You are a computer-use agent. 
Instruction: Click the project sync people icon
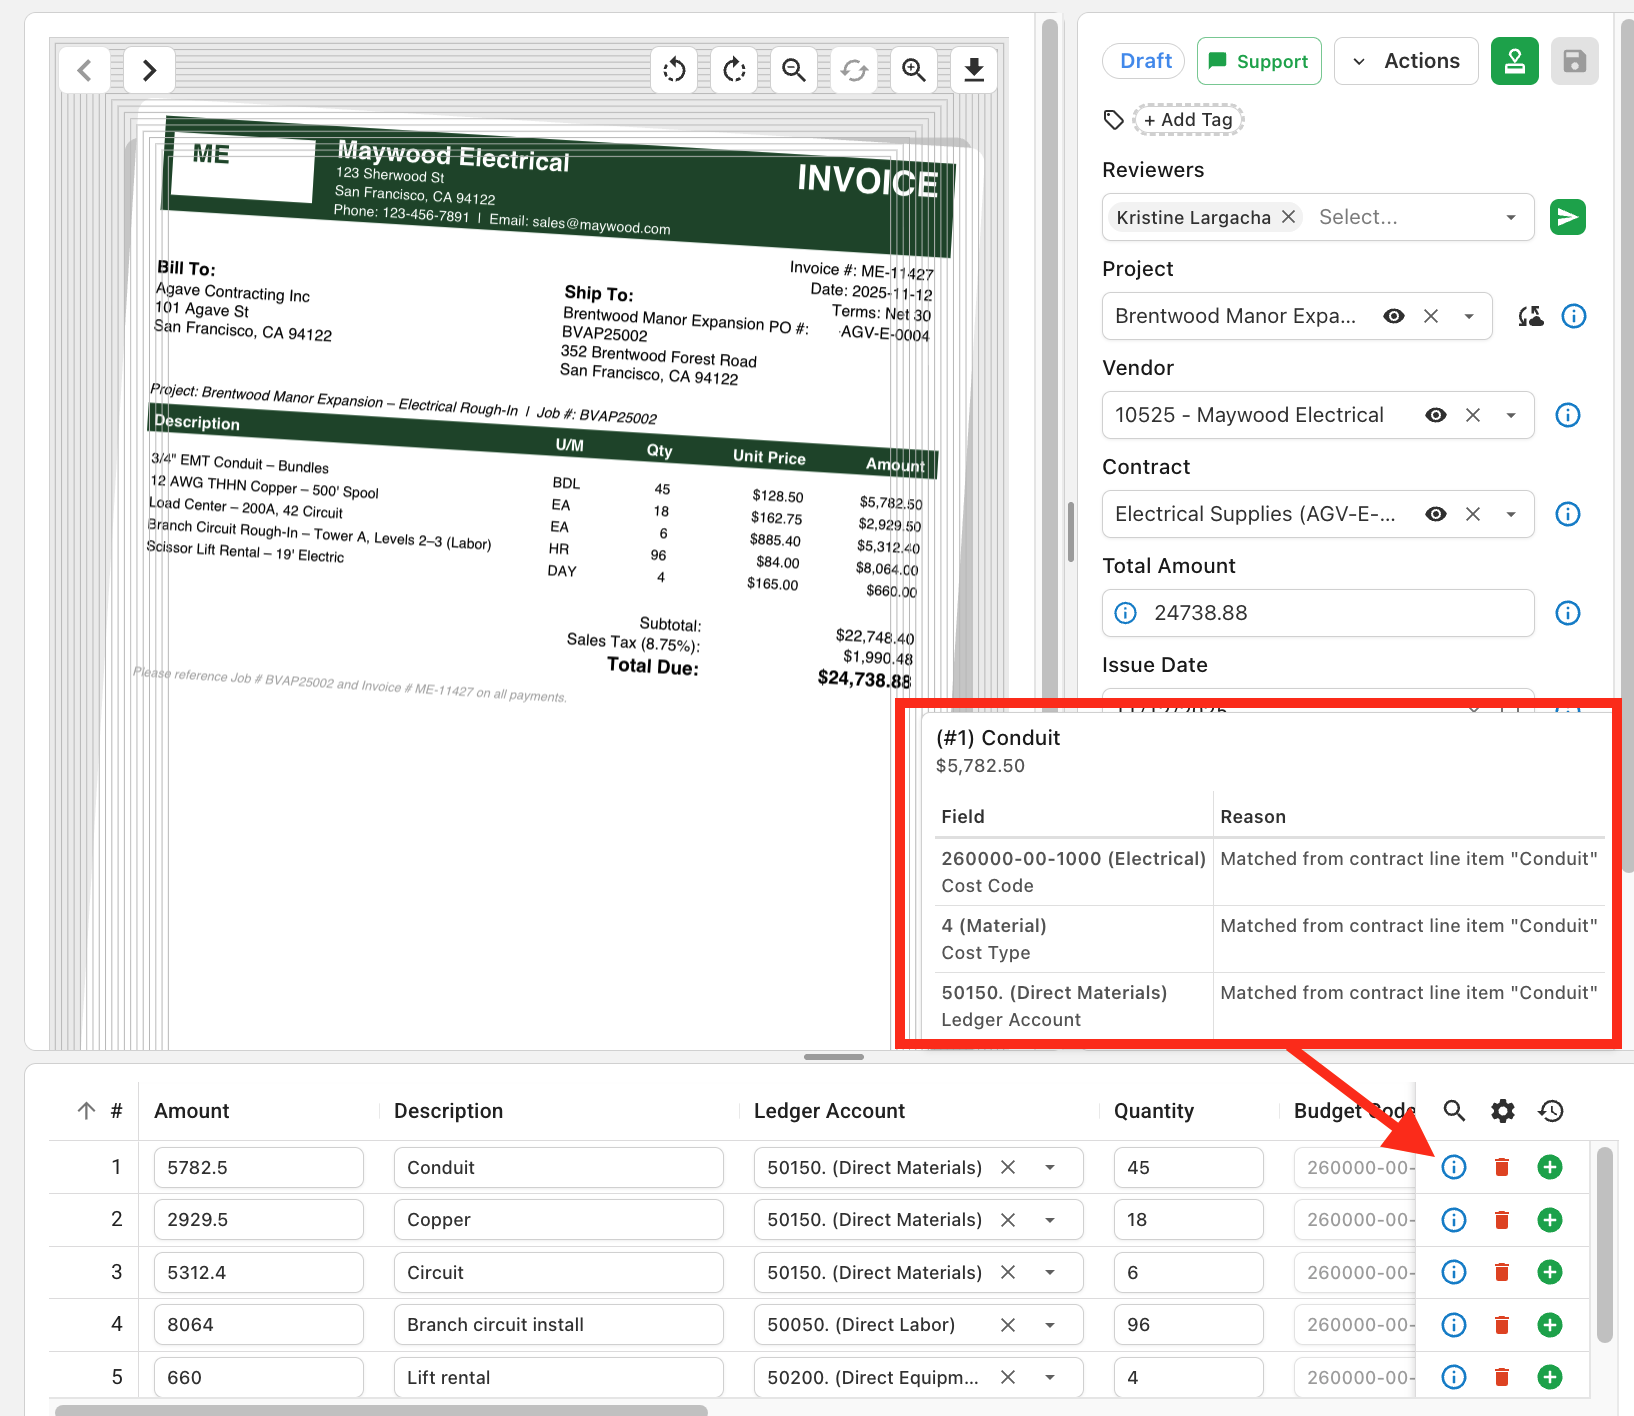(1531, 316)
